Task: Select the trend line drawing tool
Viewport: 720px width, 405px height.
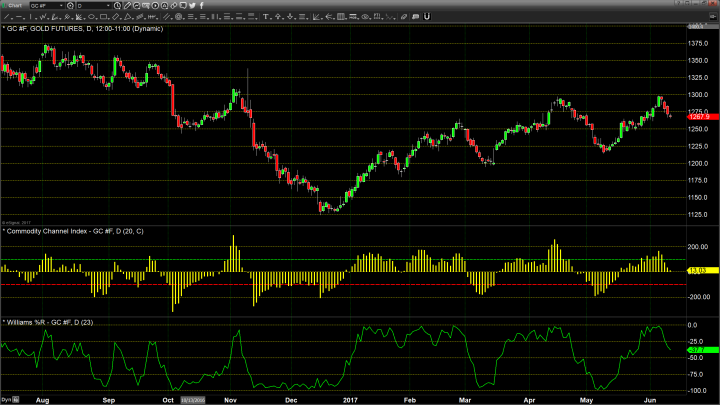Action: point(6,17)
